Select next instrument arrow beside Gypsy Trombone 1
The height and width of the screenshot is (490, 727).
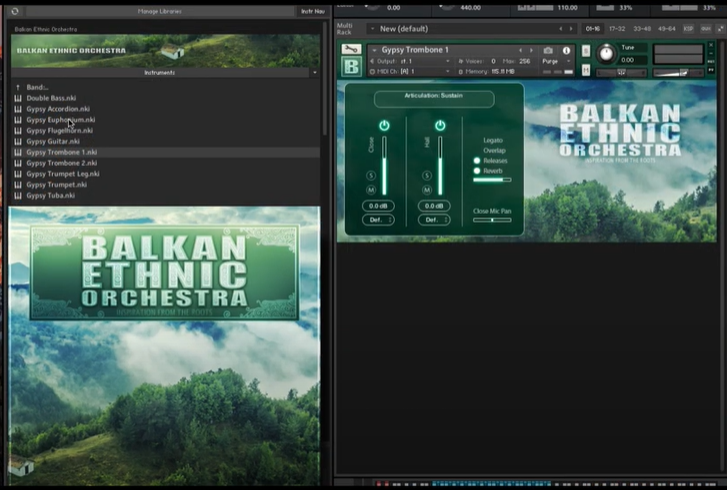531,50
